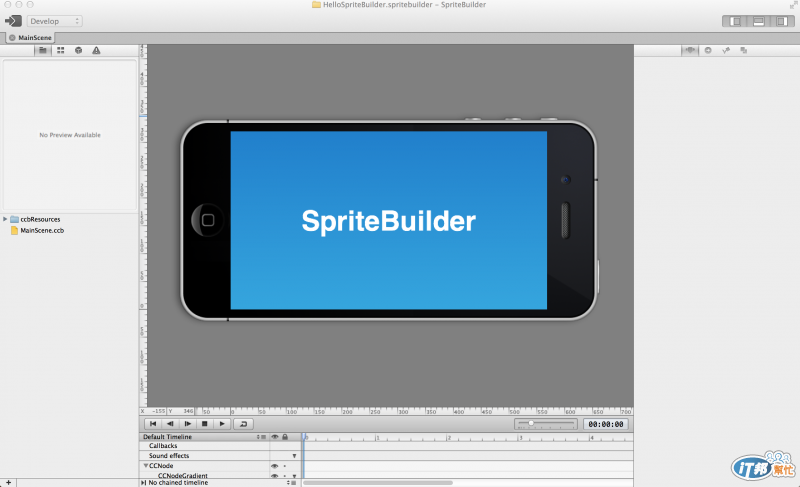The height and width of the screenshot is (487, 800).
Task: Toggle the CCNode lock dot
Action: [x=285, y=466]
